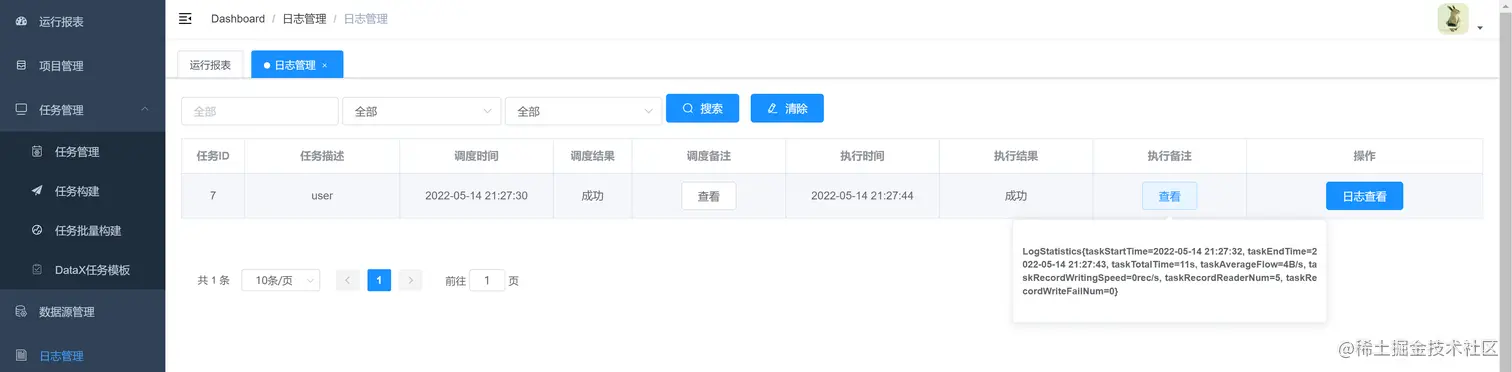Viewport: 1512px width, 372px height.
Task: Click the 任务ID column header
Action: 213,156
